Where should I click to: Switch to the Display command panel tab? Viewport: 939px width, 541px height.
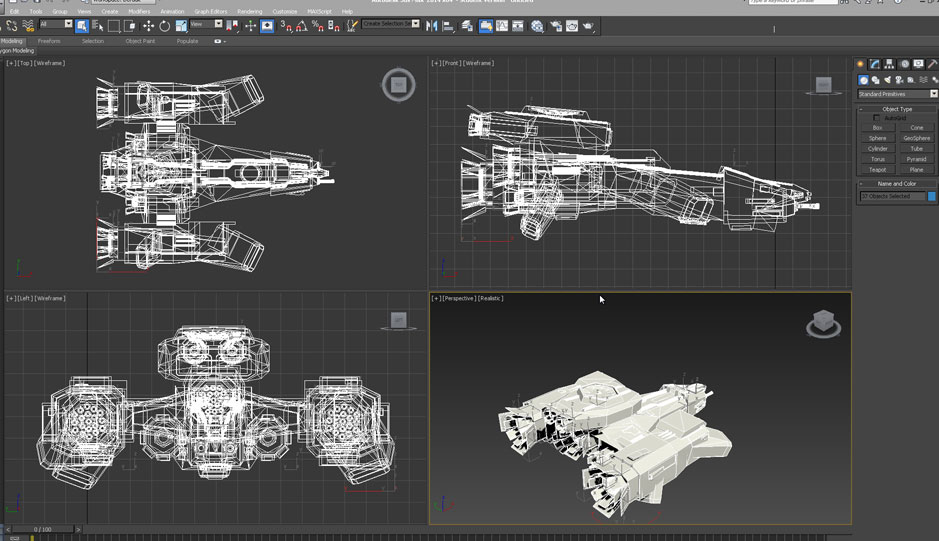click(x=918, y=64)
